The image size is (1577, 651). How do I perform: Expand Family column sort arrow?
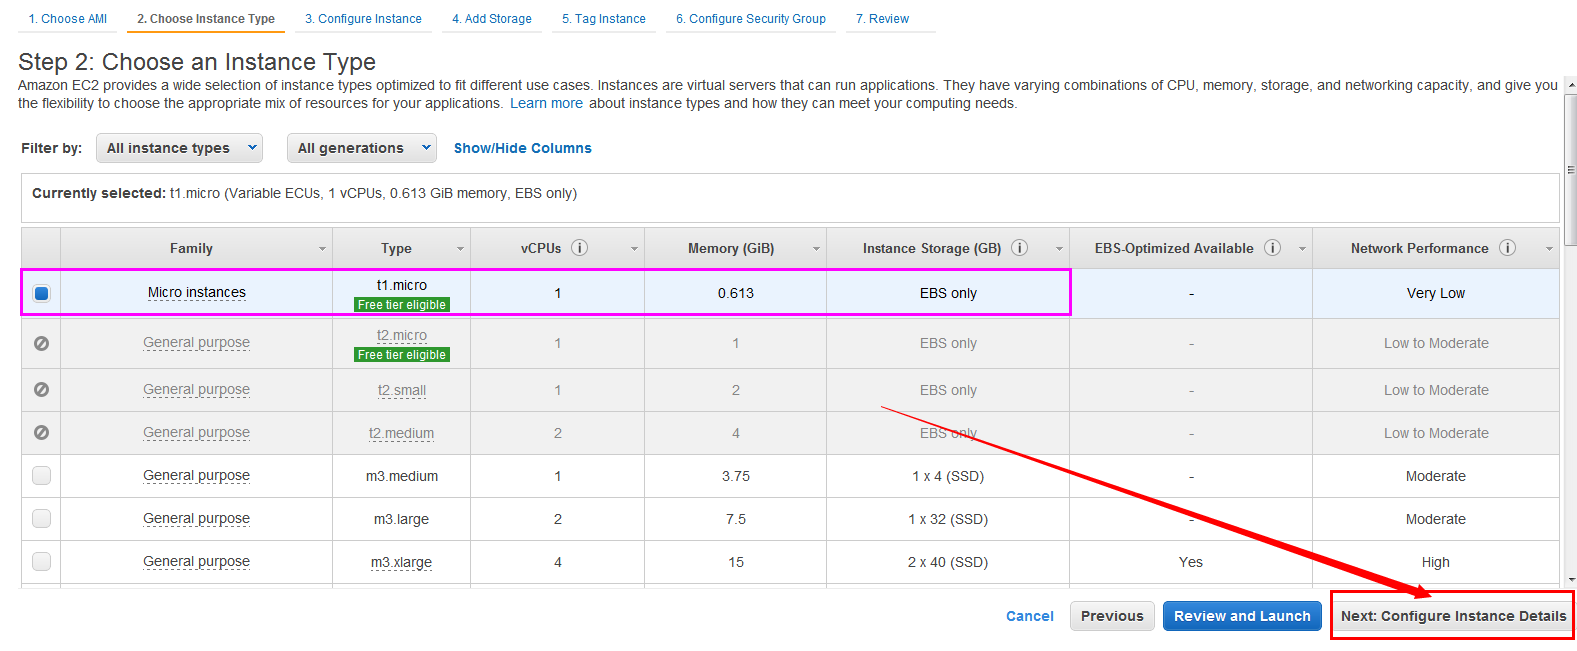[322, 249]
